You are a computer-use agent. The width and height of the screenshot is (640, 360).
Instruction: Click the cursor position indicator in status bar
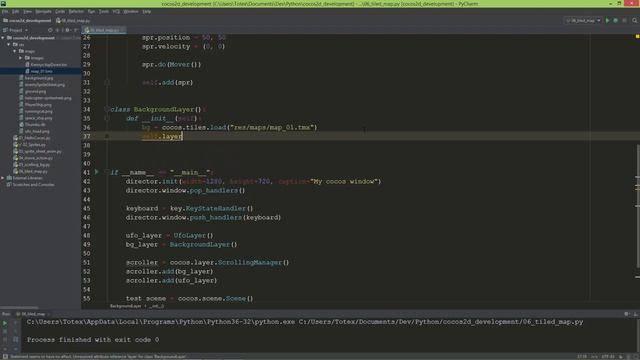[582, 357]
